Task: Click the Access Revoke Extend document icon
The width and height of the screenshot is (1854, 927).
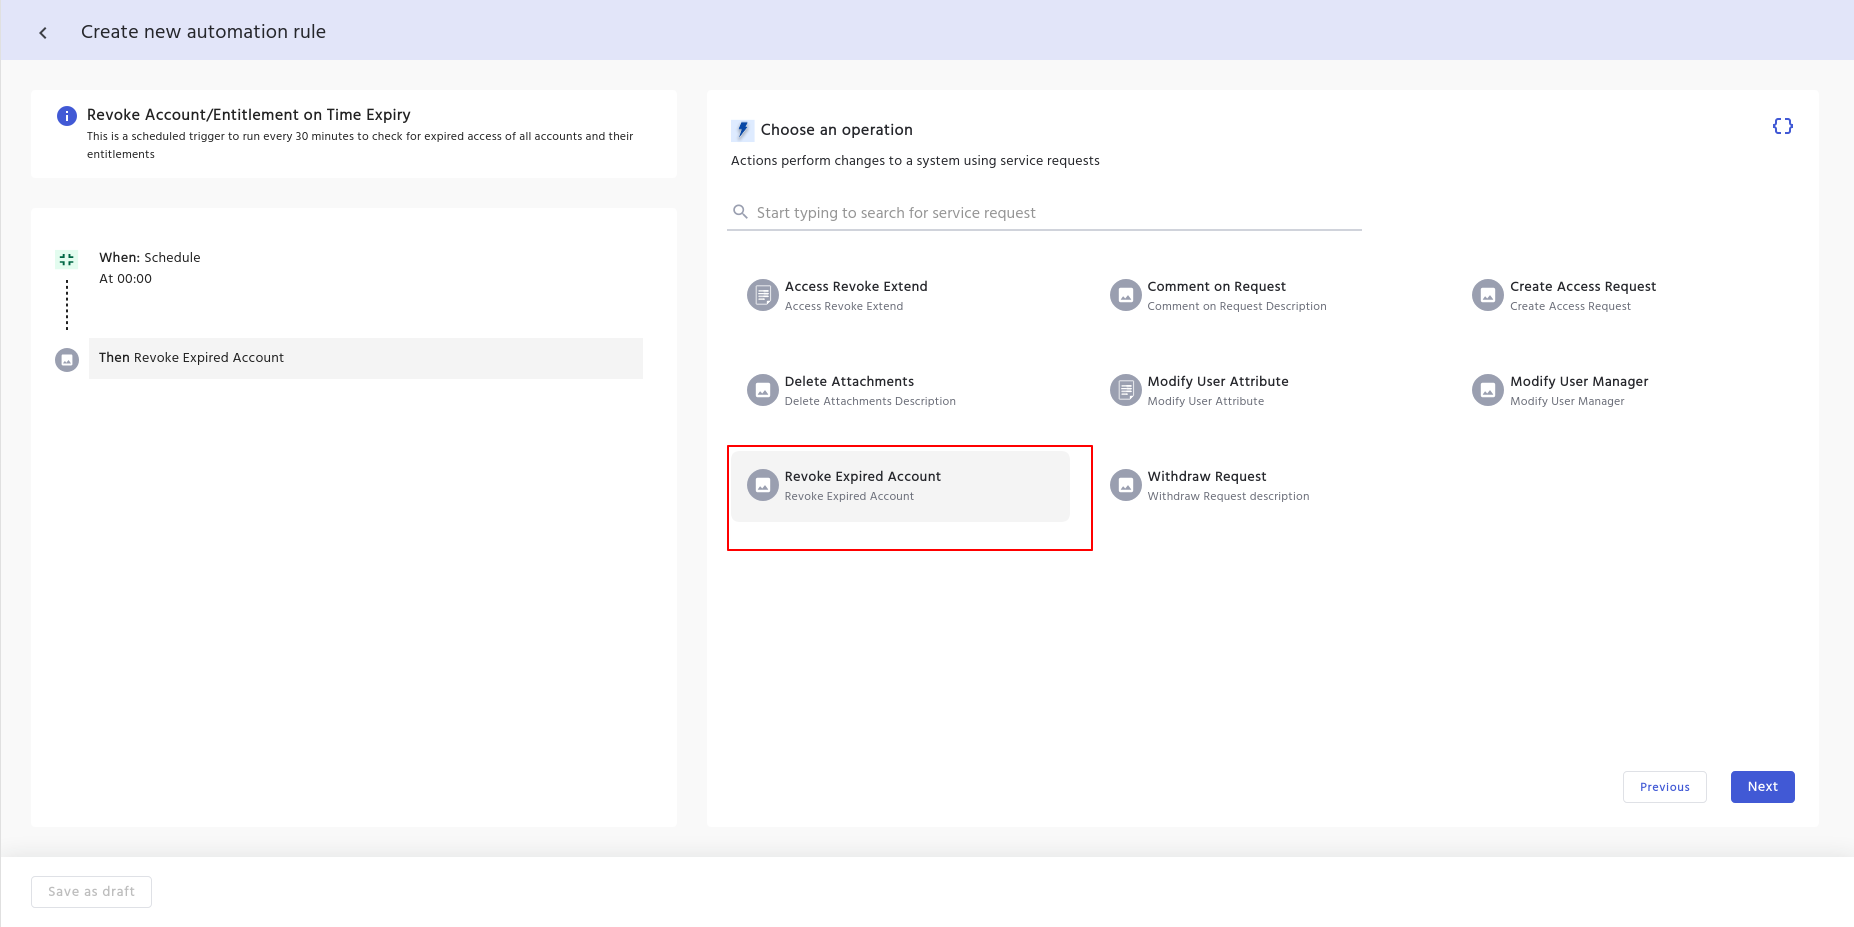Action: [x=762, y=295]
